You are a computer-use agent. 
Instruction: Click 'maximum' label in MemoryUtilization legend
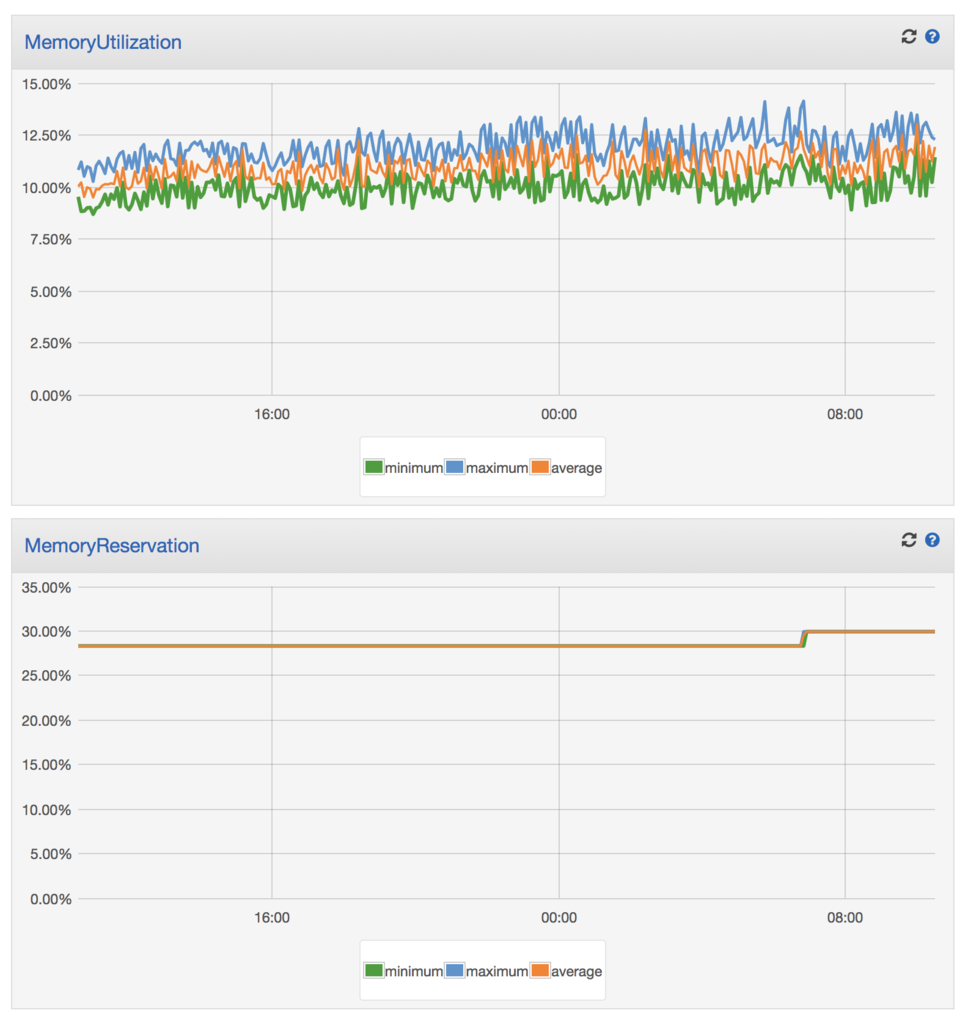[x=497, y=468]
